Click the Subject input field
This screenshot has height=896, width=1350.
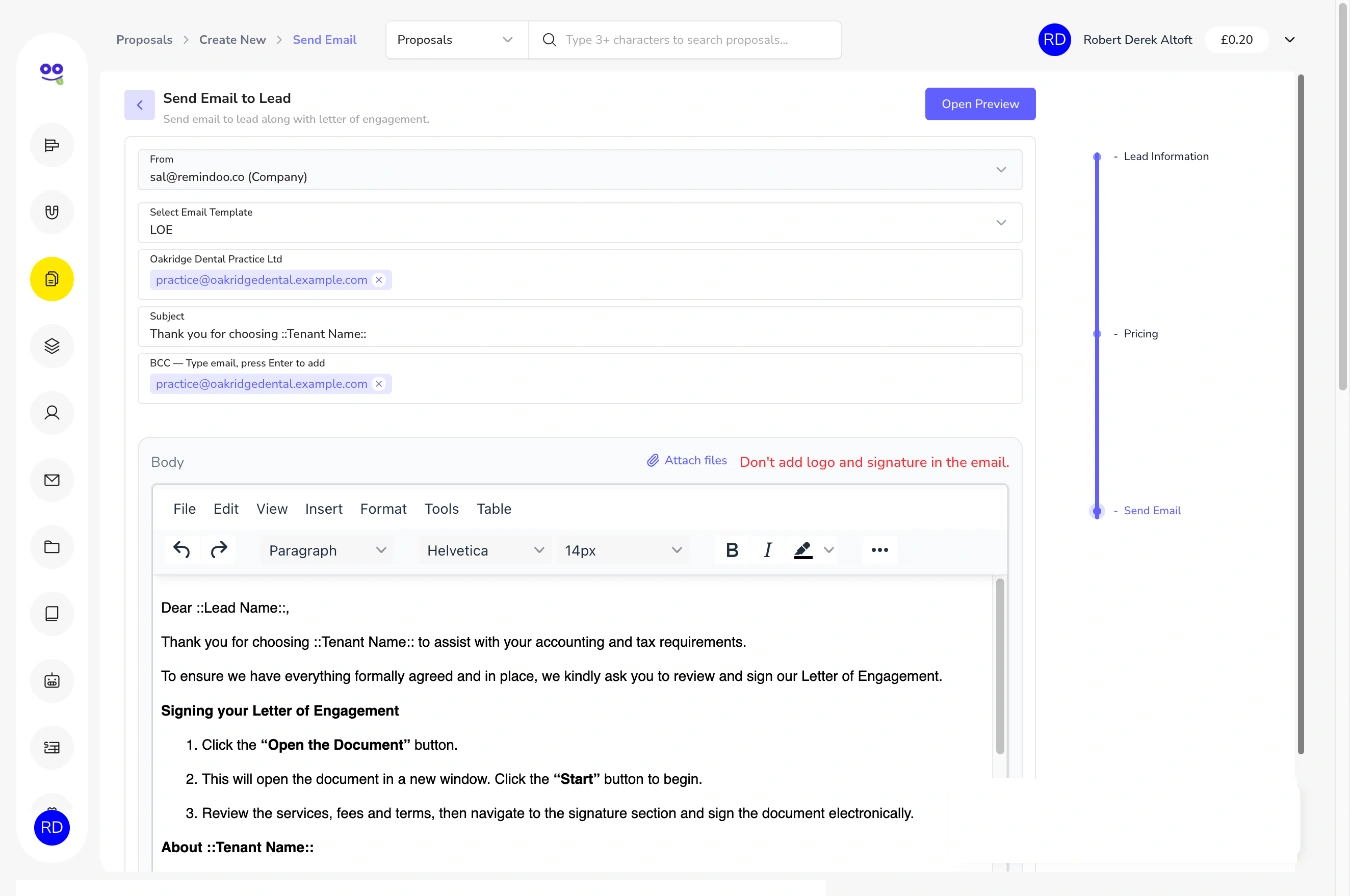[580, 326]
